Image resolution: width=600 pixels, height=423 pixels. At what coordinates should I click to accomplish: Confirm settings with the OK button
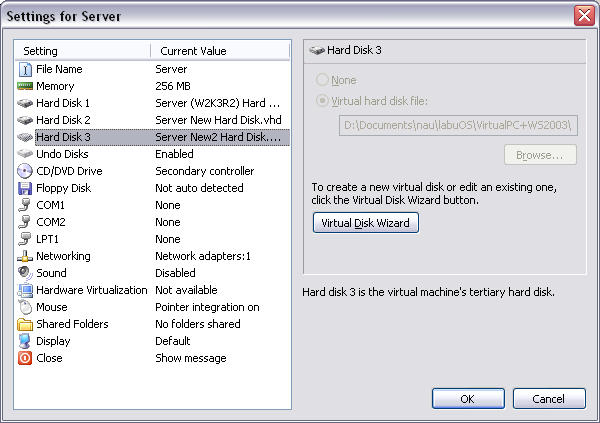coord(468,399)
